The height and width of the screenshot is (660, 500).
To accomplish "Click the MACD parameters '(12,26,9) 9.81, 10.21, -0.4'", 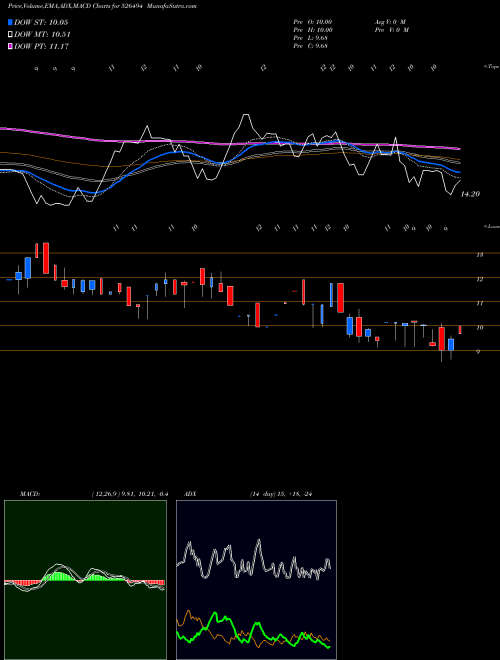I will pyautogui.click(x=130, y=494).
